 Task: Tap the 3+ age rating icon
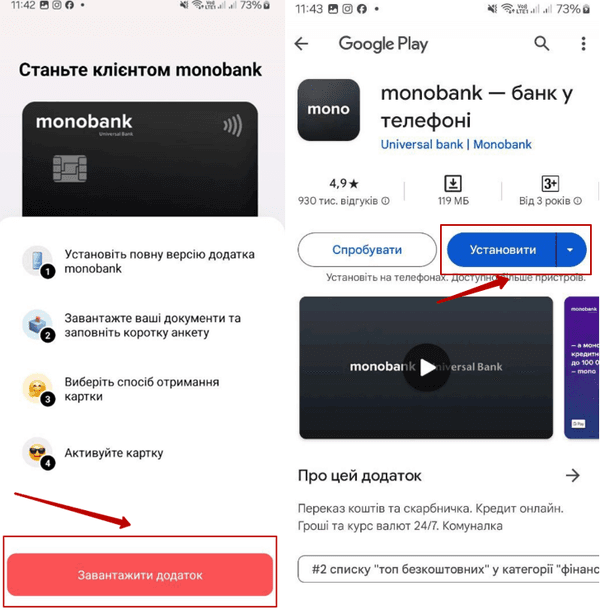550,183
